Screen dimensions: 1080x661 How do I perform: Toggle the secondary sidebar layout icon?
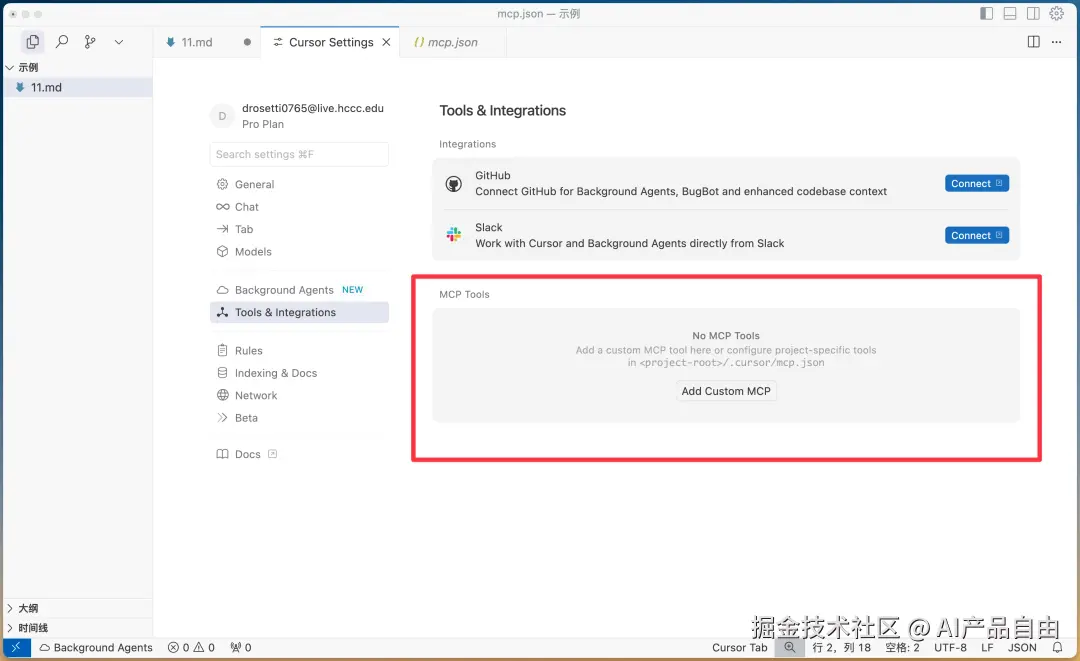tap(1033, 14)
